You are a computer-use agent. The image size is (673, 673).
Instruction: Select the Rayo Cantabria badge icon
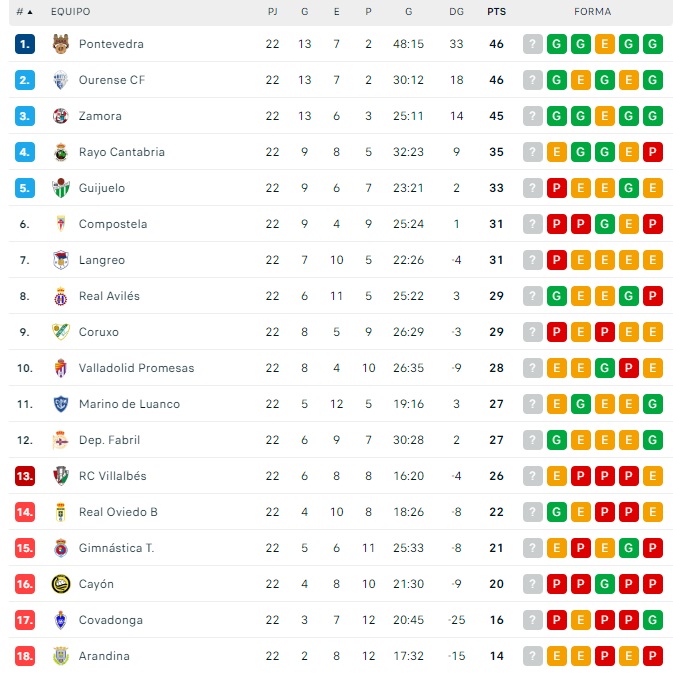coord(60,152)
